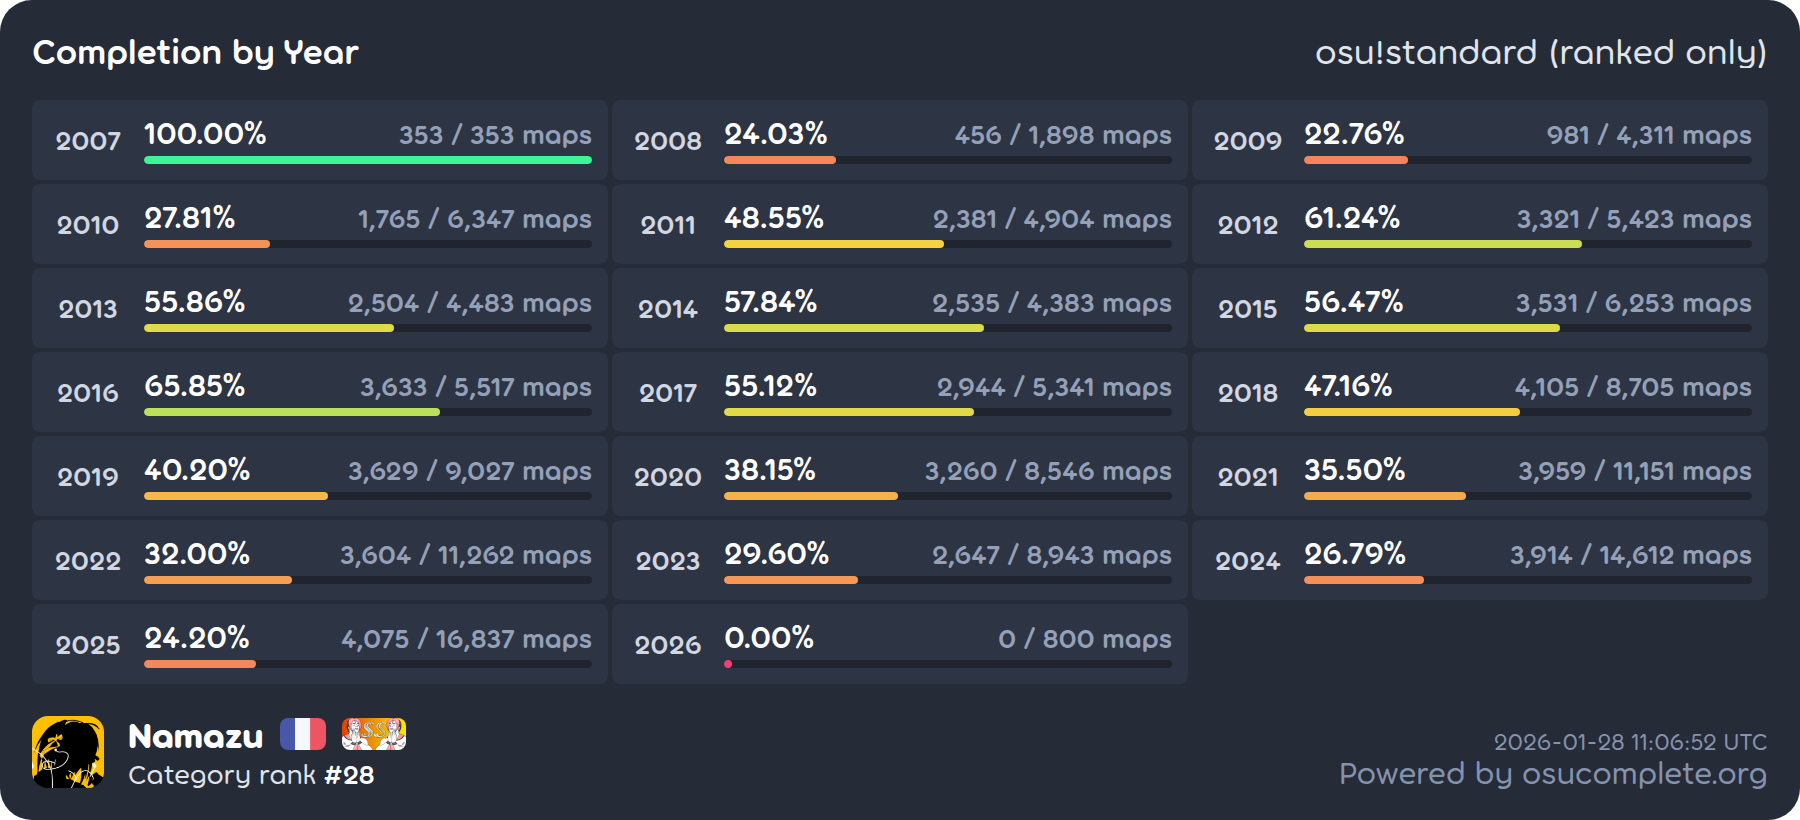Click the osu!standard (ranked only) label

coord(1540,52)
